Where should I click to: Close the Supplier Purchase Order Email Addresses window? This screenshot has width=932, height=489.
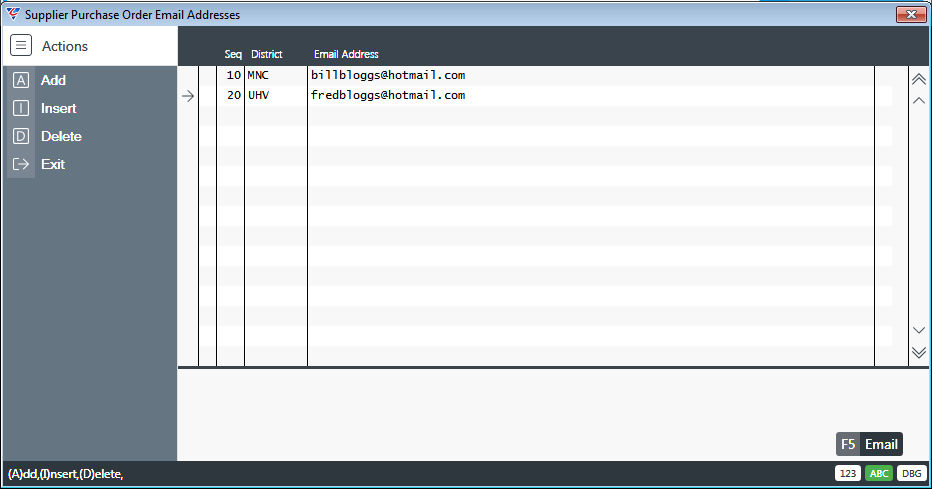click(x=911, y=14)
